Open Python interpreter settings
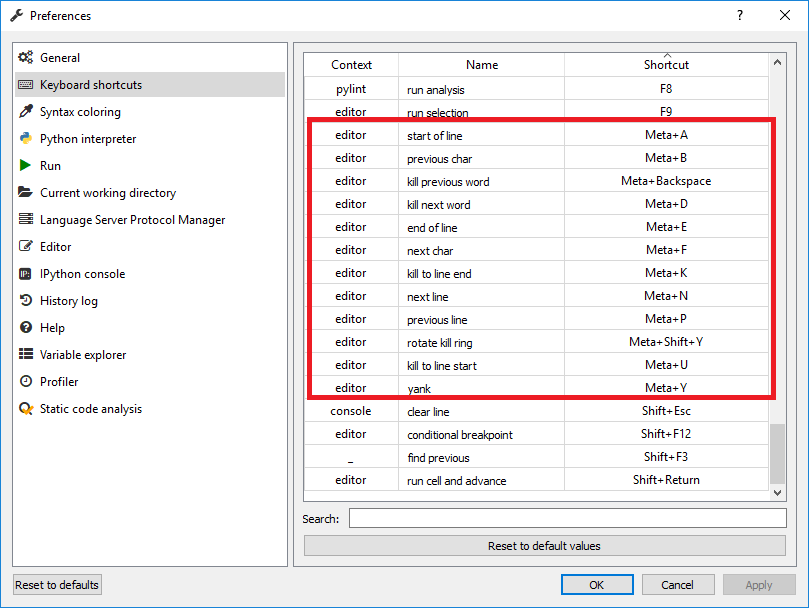 tap(150, 138)
